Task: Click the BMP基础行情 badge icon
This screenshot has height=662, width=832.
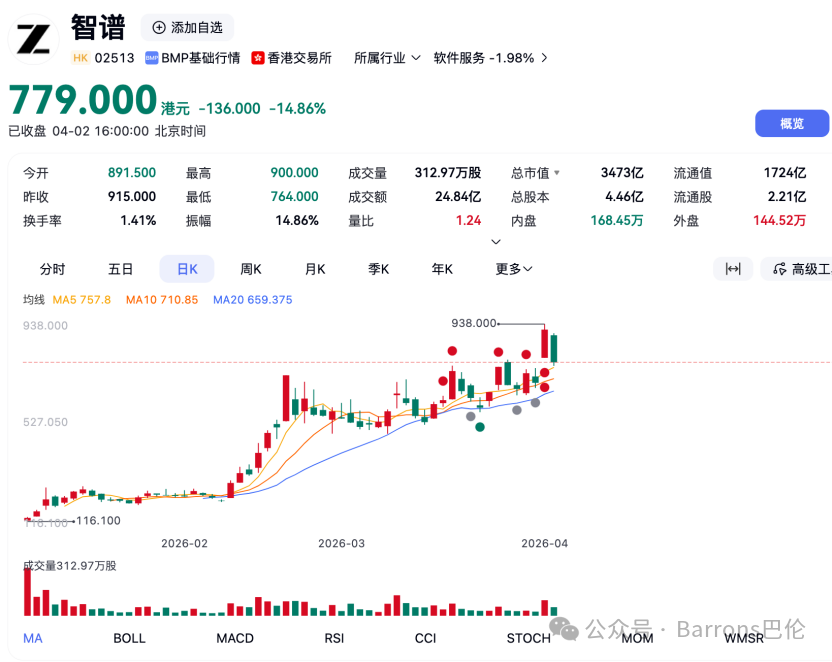Action: pyautogui.click(x=152, y=58)
